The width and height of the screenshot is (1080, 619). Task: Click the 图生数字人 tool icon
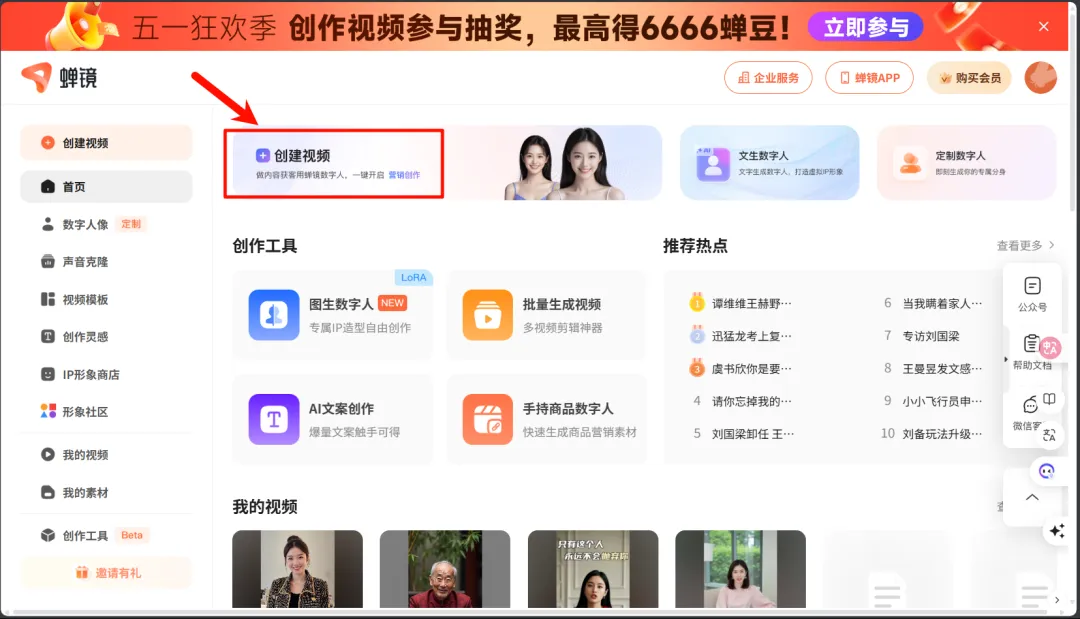click(274, 315)
